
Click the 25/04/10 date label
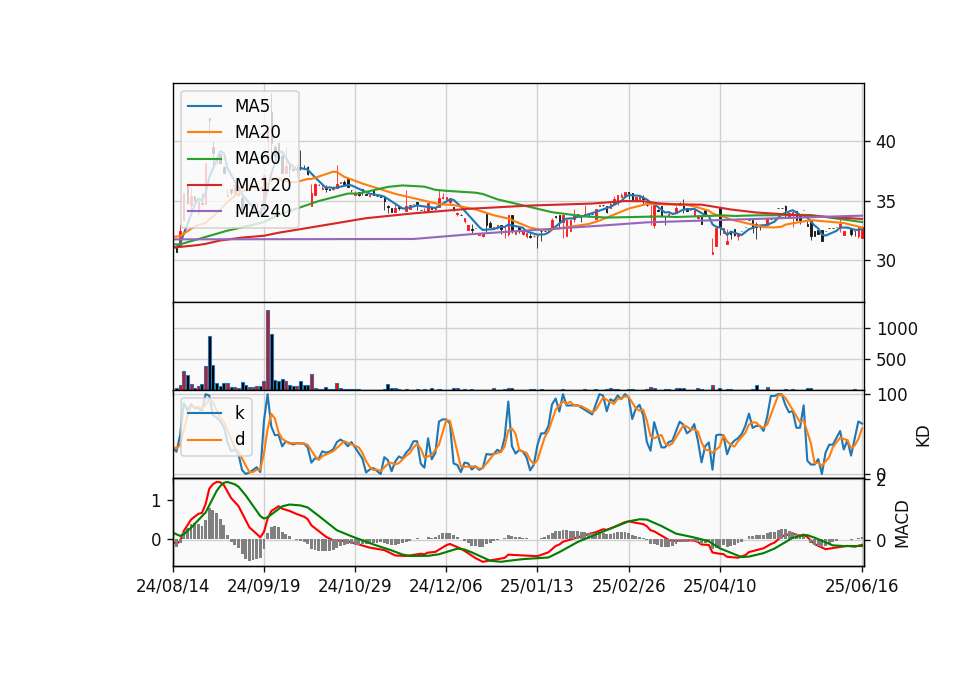(719, 586)
